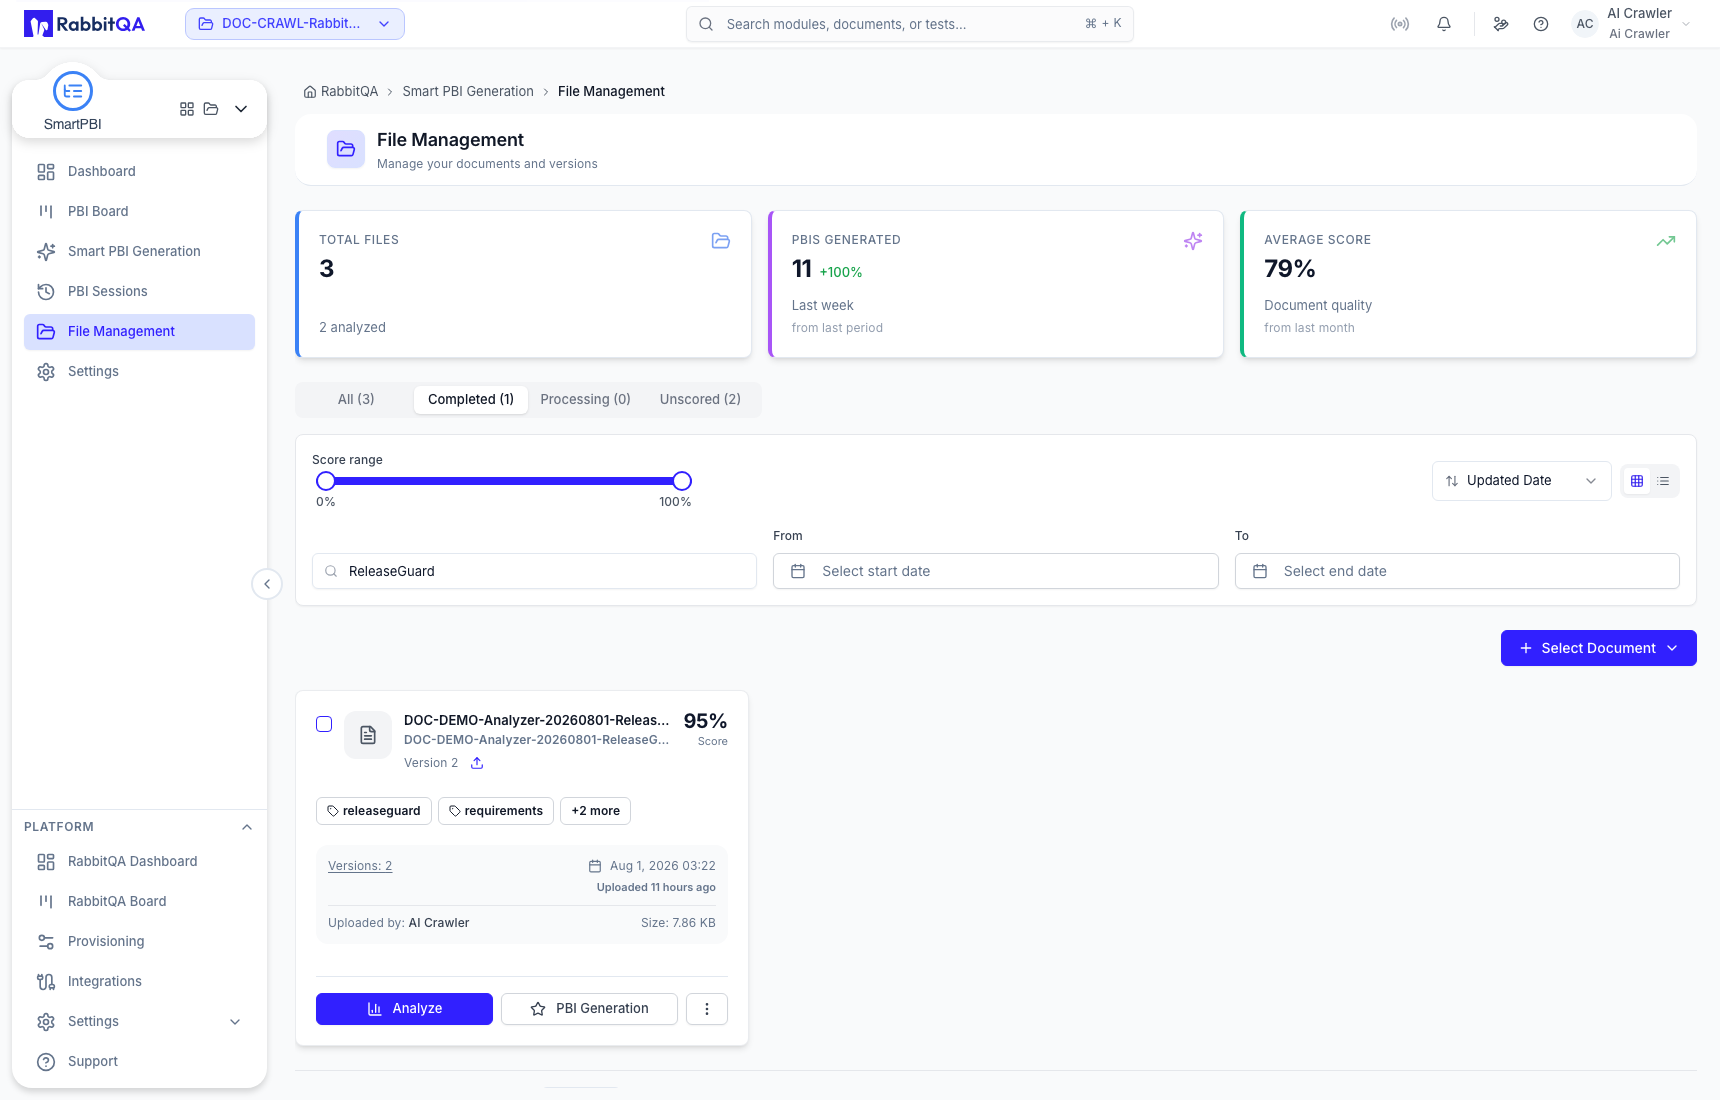The width and height of the screenshot is (1720, 1100).
Task: Click the sort arrows icon by Updated Date
Action: point(1452,481)
